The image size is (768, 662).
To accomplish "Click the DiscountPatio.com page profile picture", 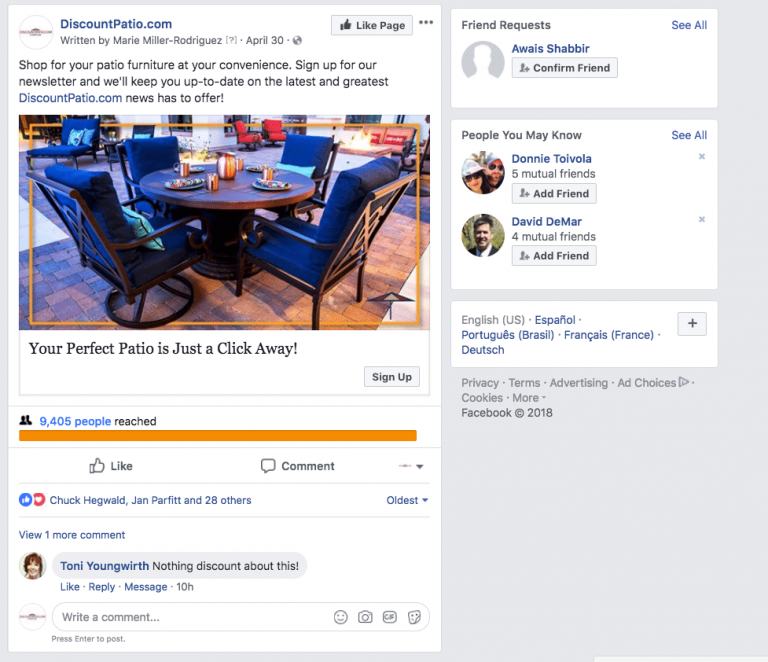I will pyautogui.click(x=35, y=32).
